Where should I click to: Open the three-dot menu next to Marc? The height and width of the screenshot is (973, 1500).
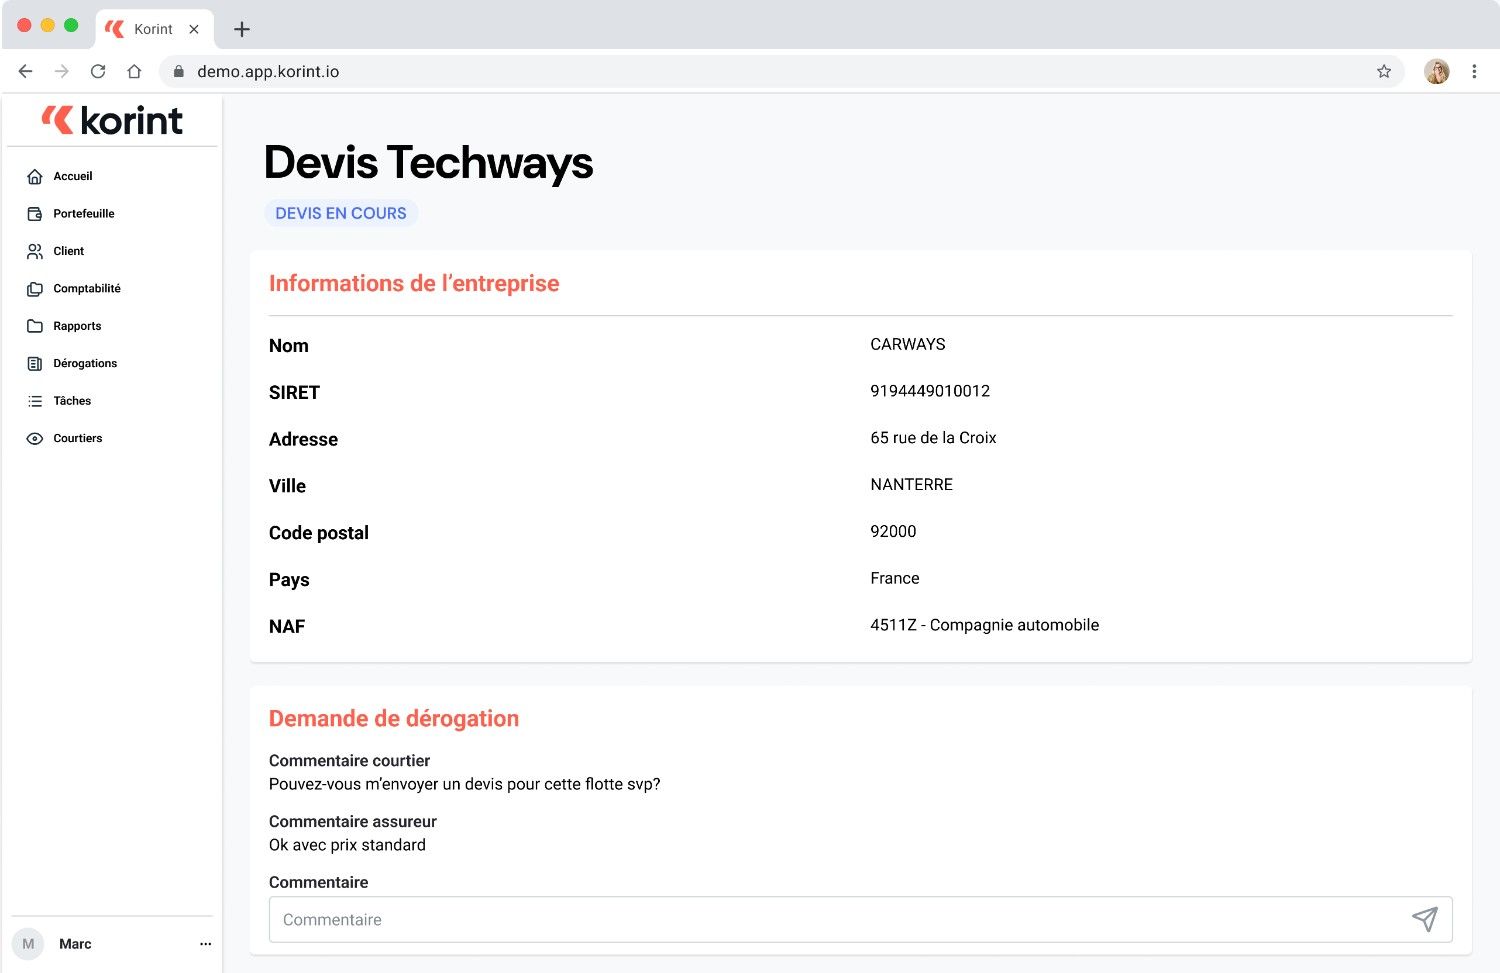click(x=205, y=944)
